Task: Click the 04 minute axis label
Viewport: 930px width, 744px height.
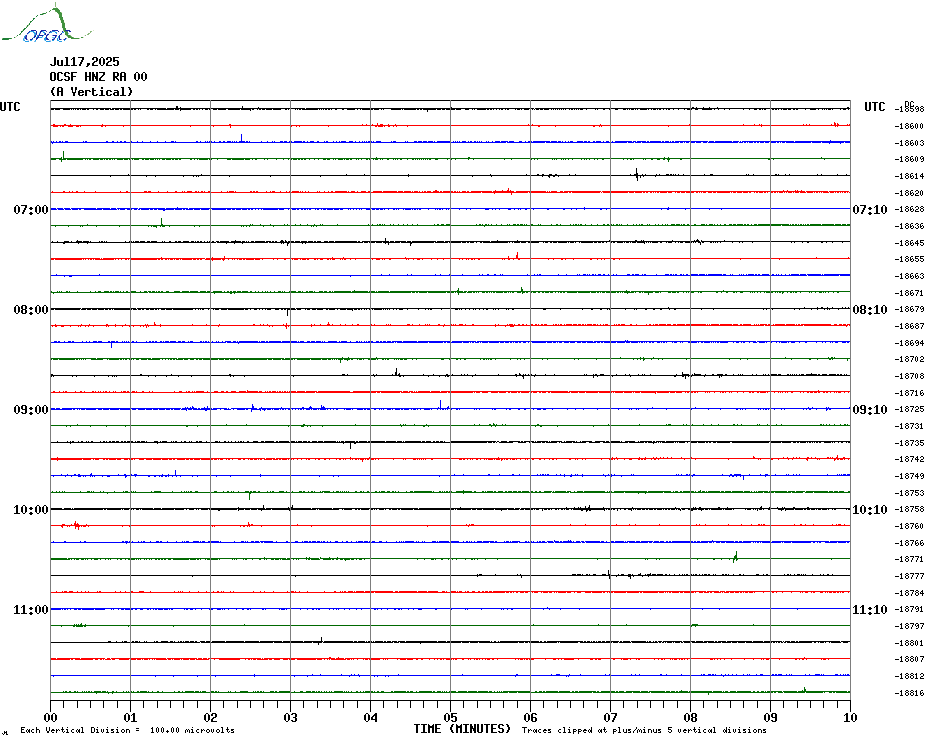Action: [371, 717]
